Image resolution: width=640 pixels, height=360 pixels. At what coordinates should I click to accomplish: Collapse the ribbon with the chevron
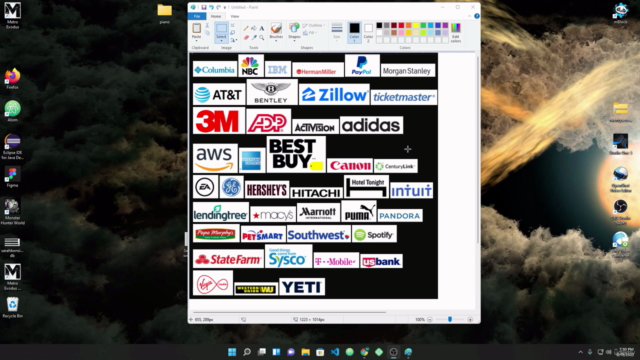click(469, 16)
